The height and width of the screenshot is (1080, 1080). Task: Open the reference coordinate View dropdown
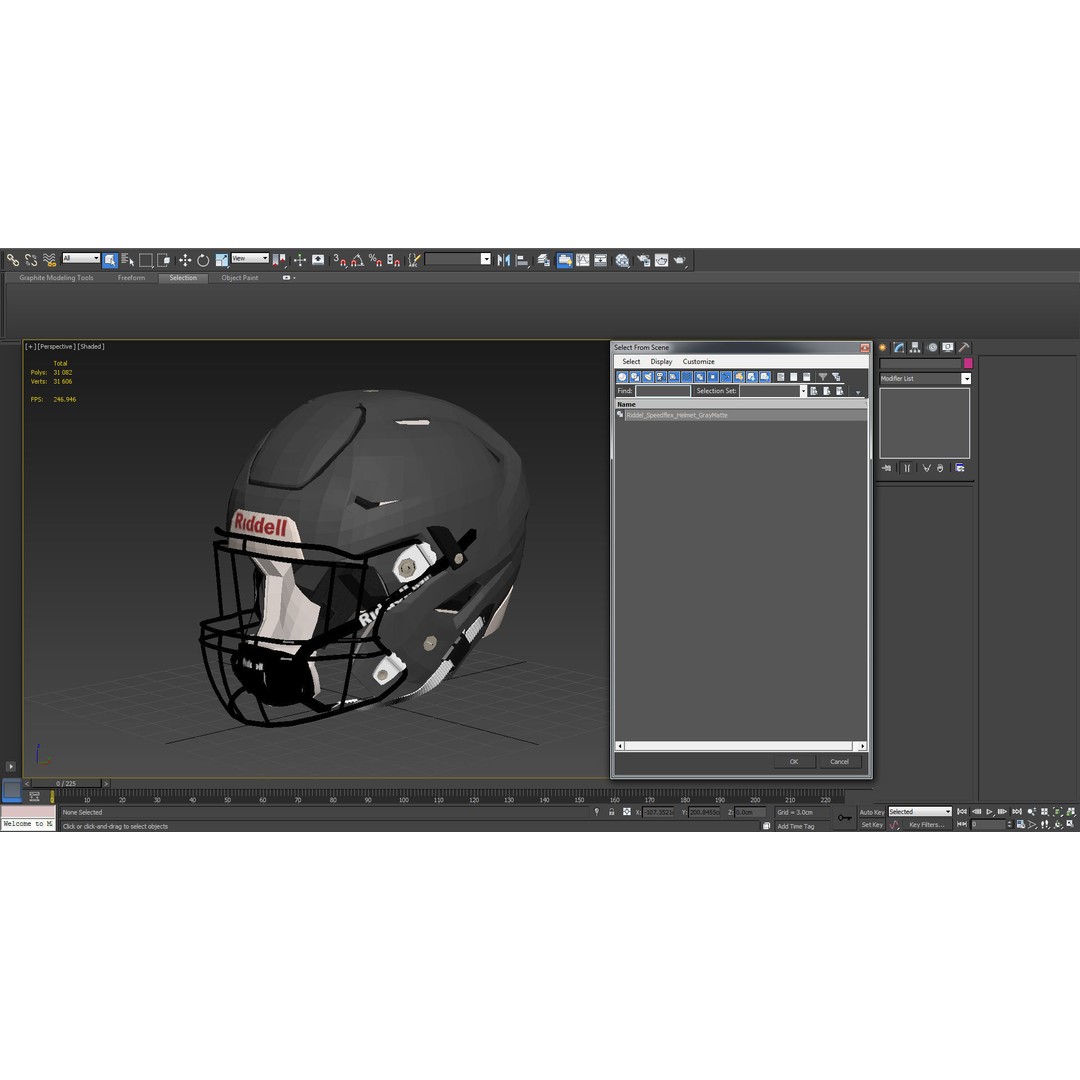pyautogui.click(x=250, y=258)
